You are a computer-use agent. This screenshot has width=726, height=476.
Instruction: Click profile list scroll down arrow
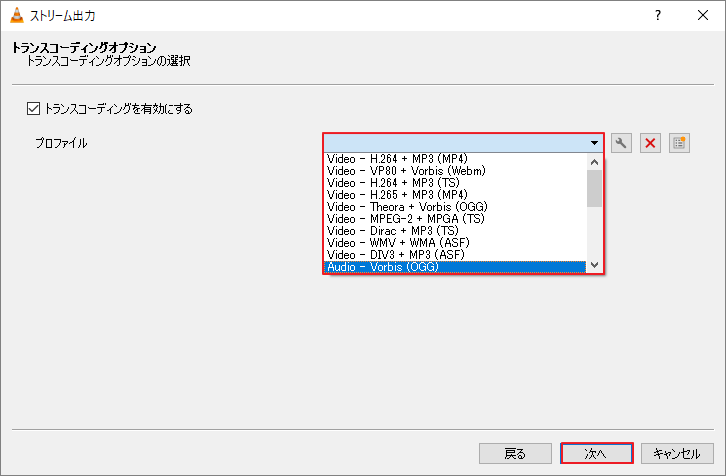[595, 265]
